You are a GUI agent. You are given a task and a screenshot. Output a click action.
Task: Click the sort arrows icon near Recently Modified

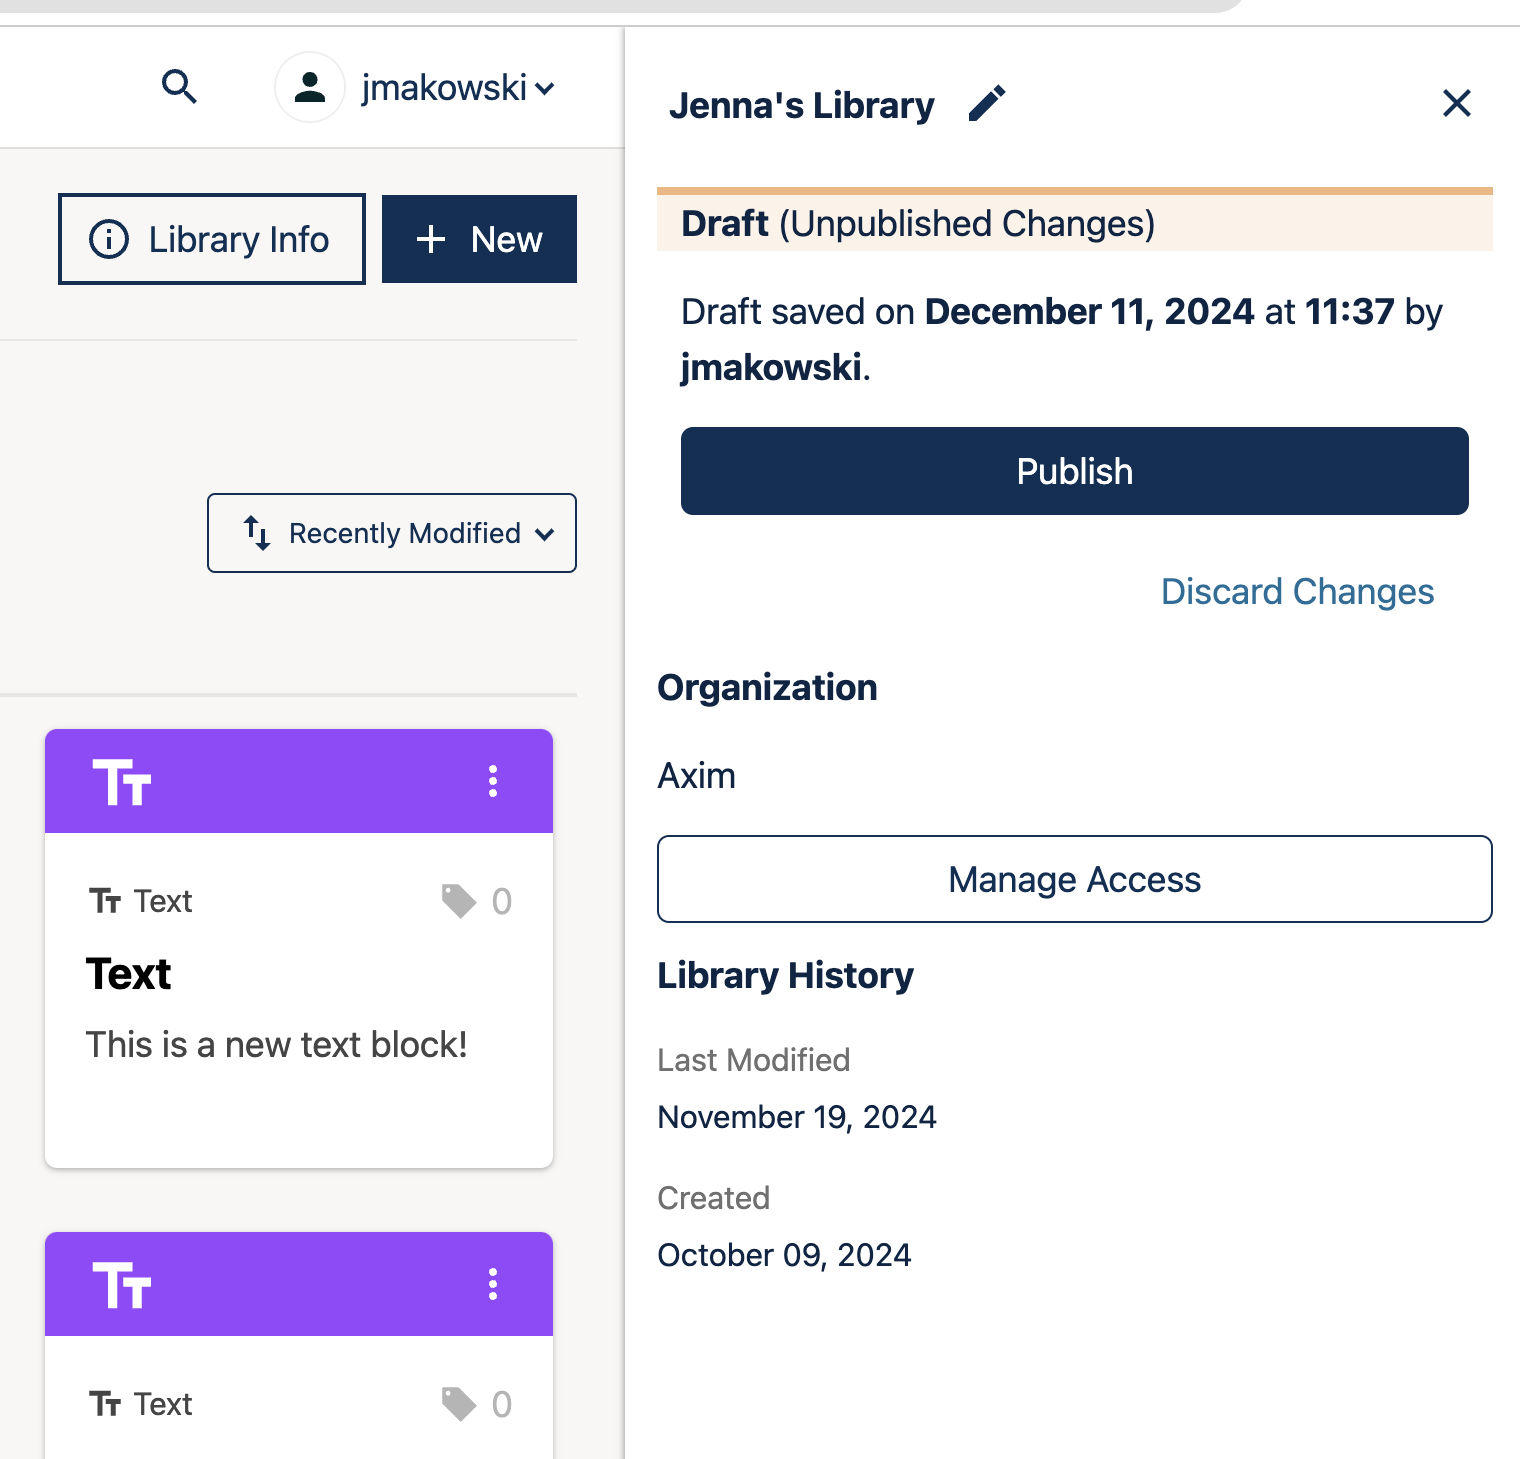click(x=256, y=533)
